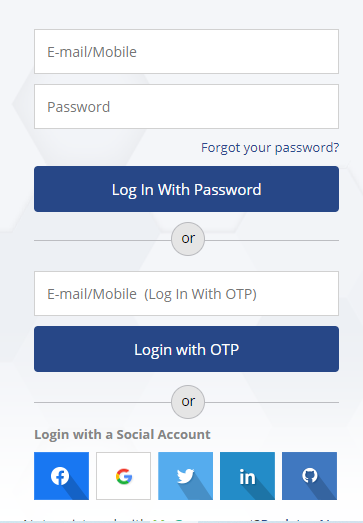Click the 'Login with a Social Account' heading
363x523 pixels.
point(122,434)
